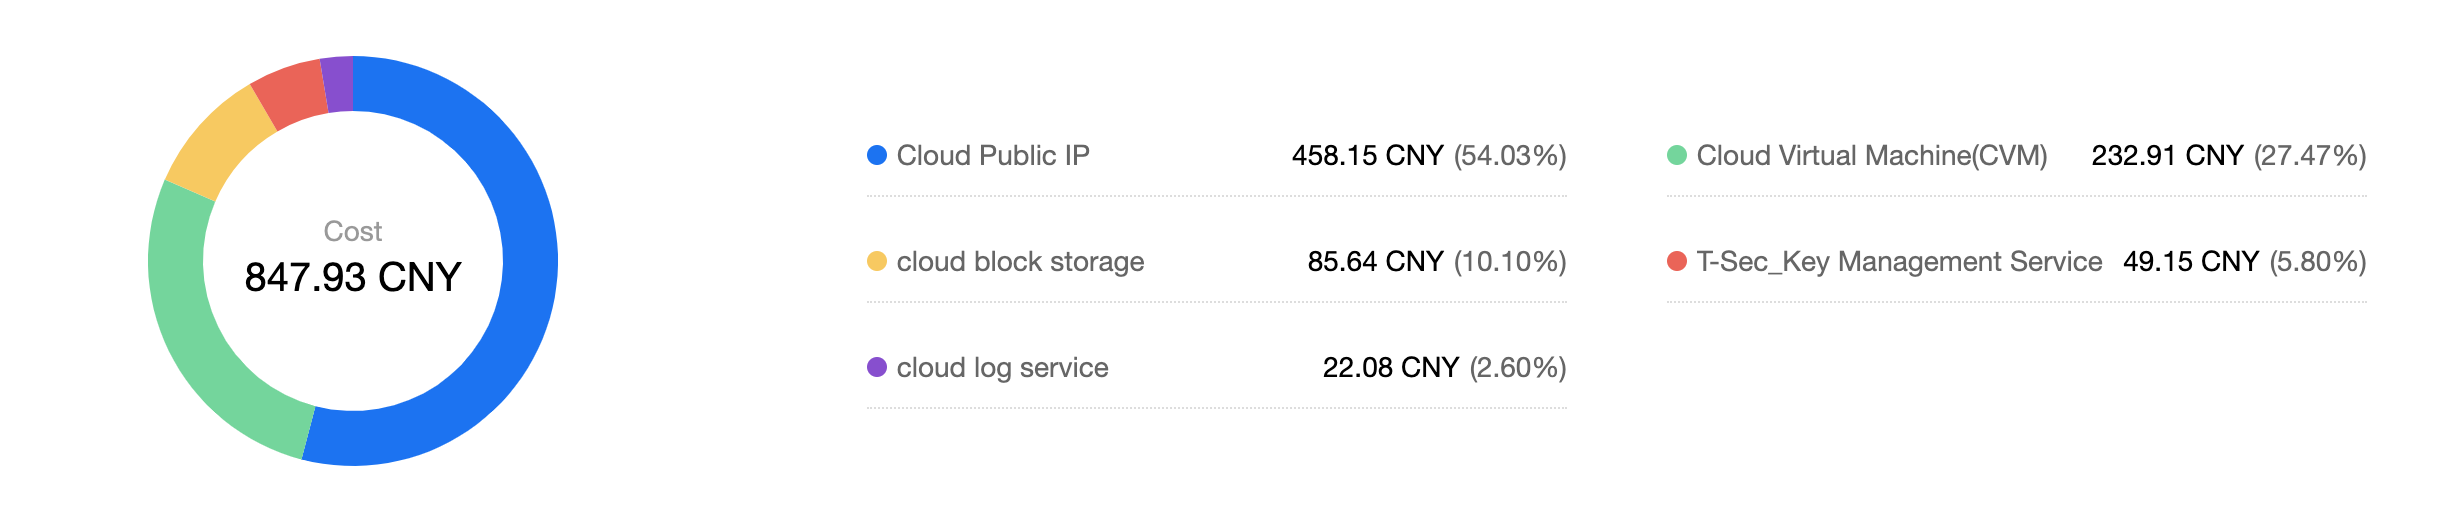Select the cloud log service legend label
The width and height of the screenshot is (2452, 518).
[x=1002, y=367]
